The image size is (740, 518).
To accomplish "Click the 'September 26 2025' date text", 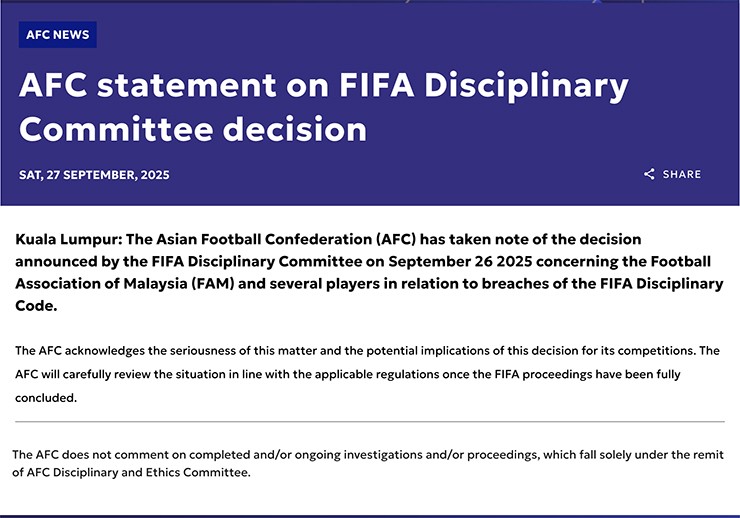I will pos(460,261).
